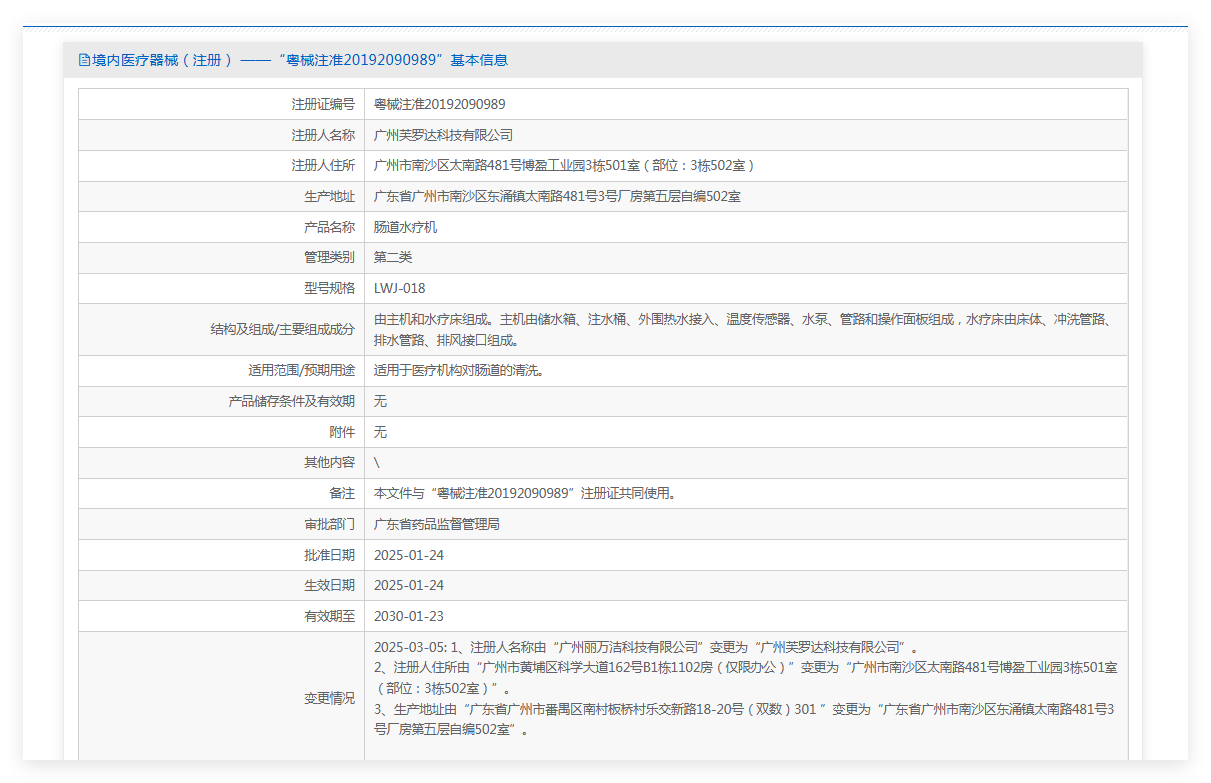The height and width of the screenshot is (783, 1211).
Task: Click the 变更情况 change record text
Action: (745, 688)
